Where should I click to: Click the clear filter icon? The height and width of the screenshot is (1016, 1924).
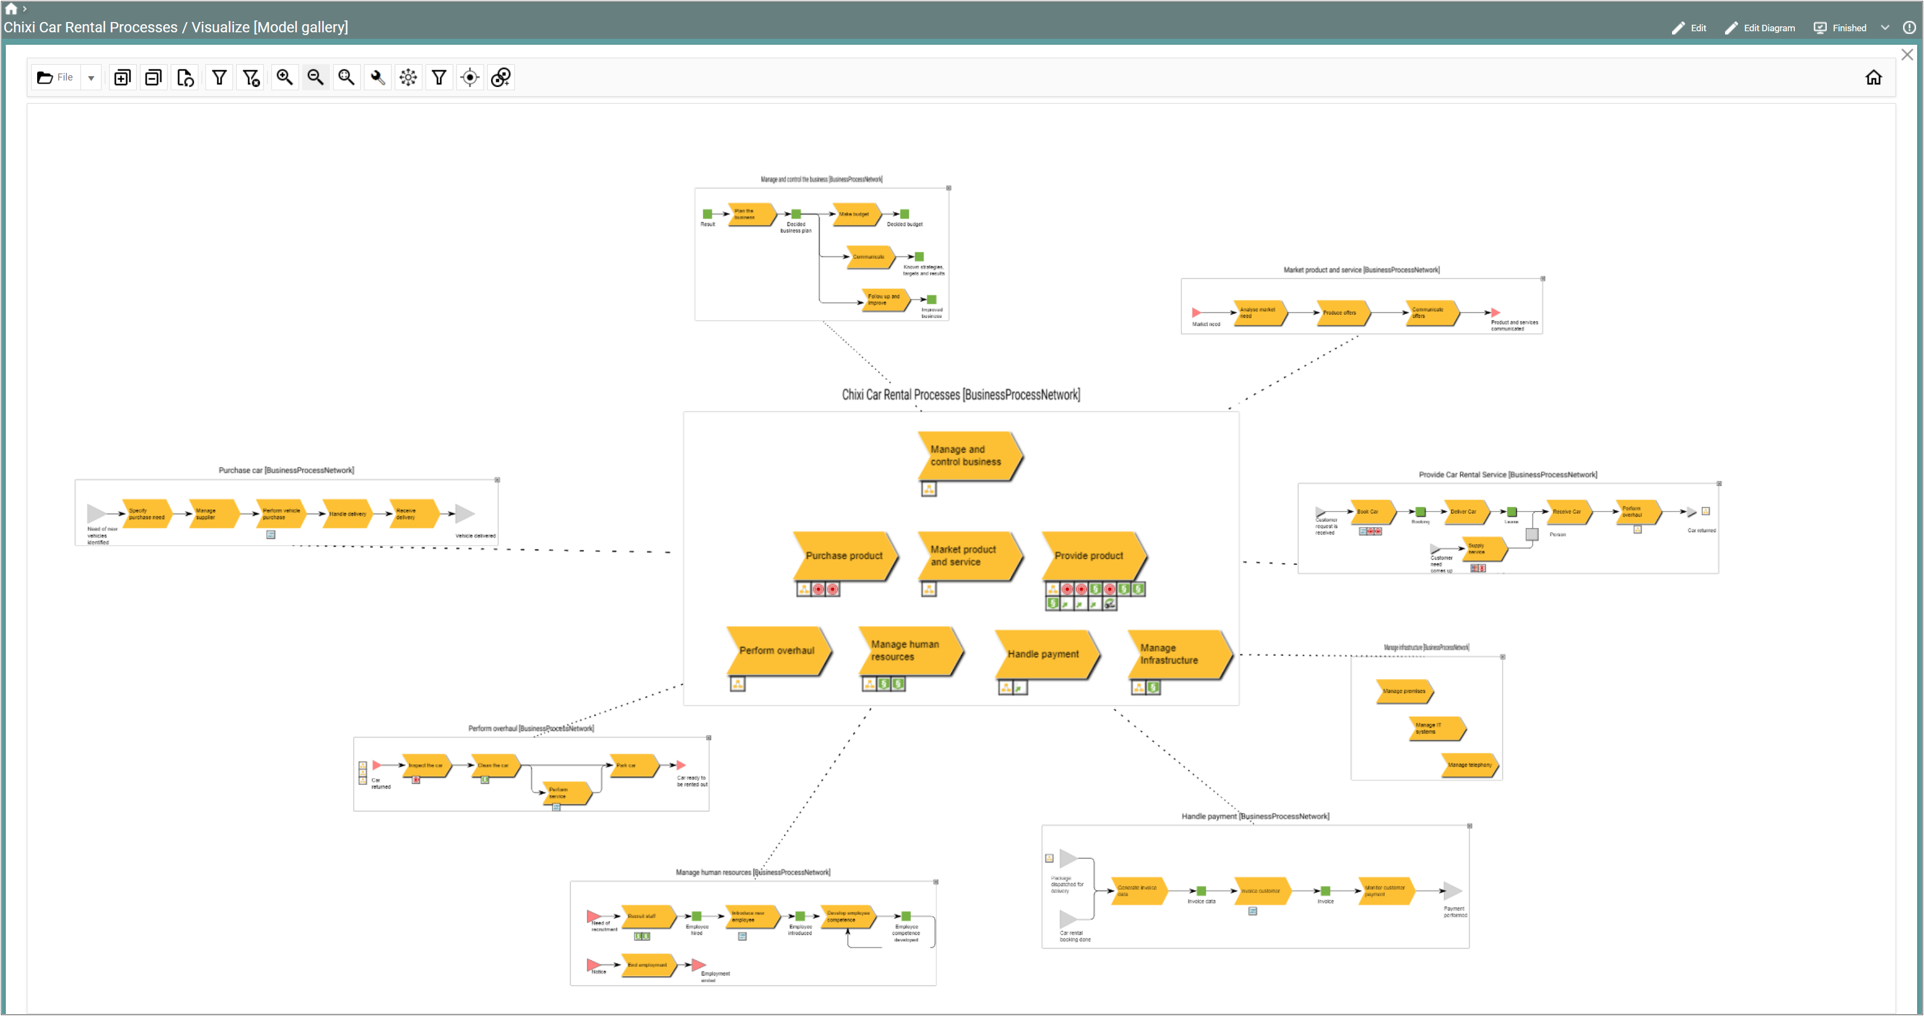tap(251, 77)
